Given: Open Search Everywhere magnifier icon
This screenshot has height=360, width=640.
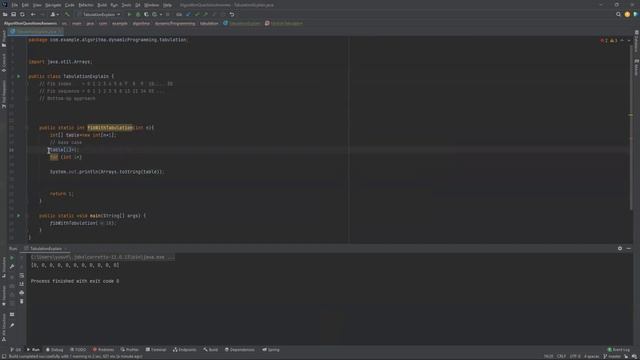Looking at the screenshot, I should coord(618,14).
